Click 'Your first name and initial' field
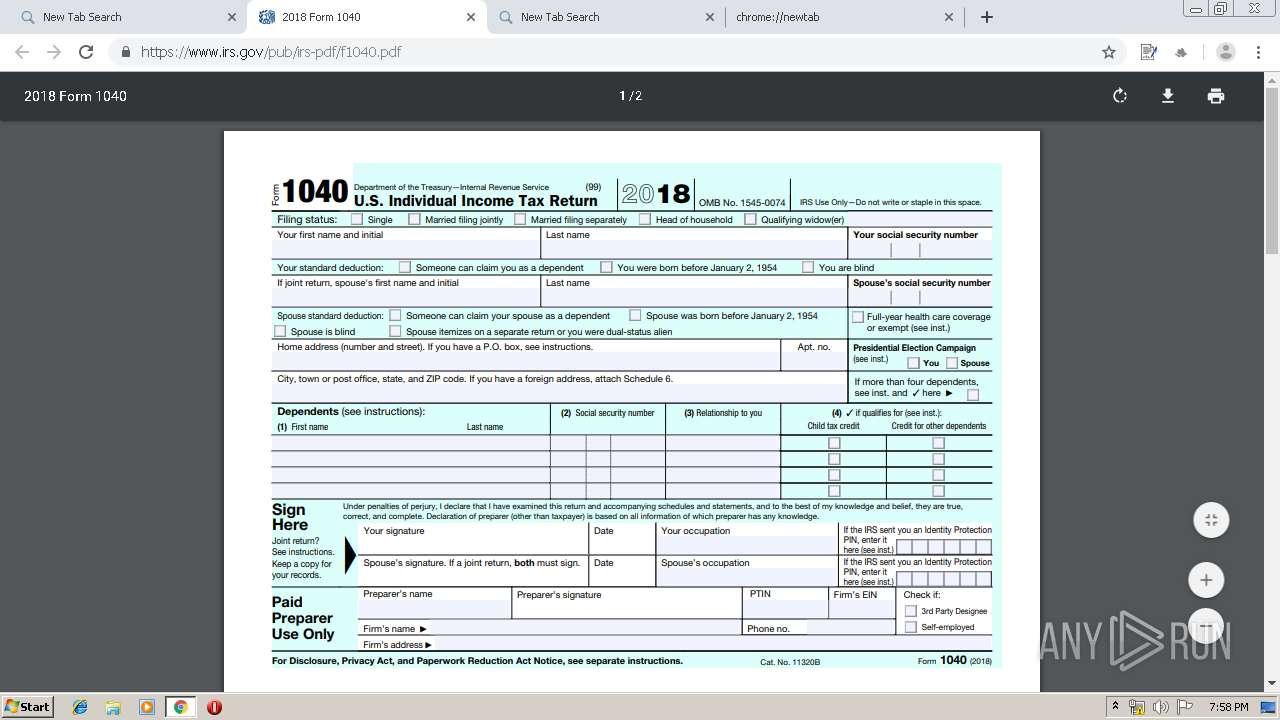The width and height of the screenshot is (1280, 720). click(406, 250)
